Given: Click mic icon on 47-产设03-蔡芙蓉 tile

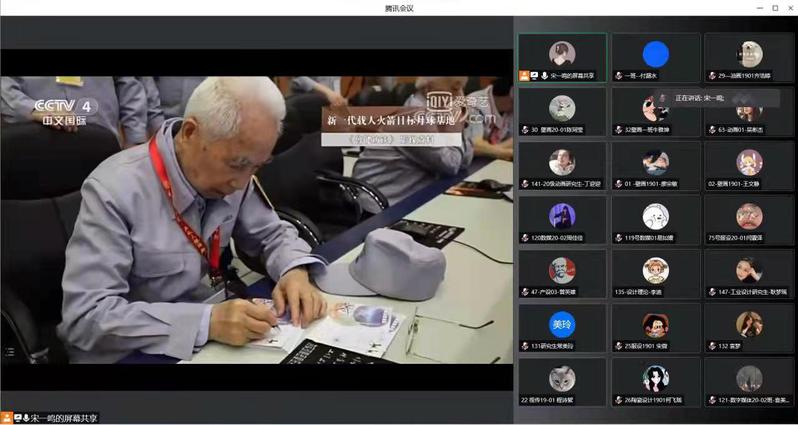Looking at the screenshot, I should click(525, 292).
